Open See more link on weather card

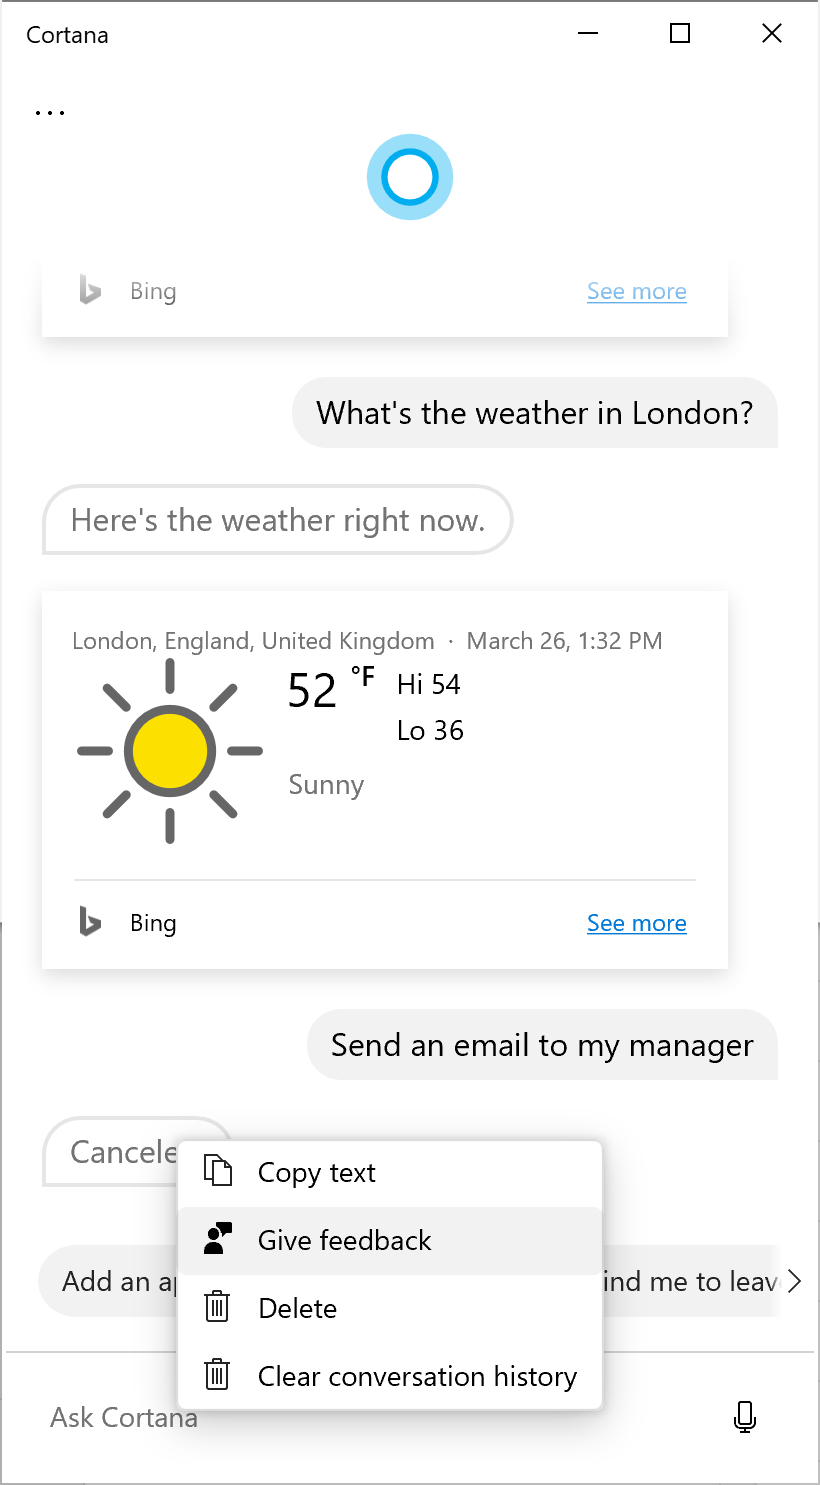pyautogui.click(x=636, y=923)
